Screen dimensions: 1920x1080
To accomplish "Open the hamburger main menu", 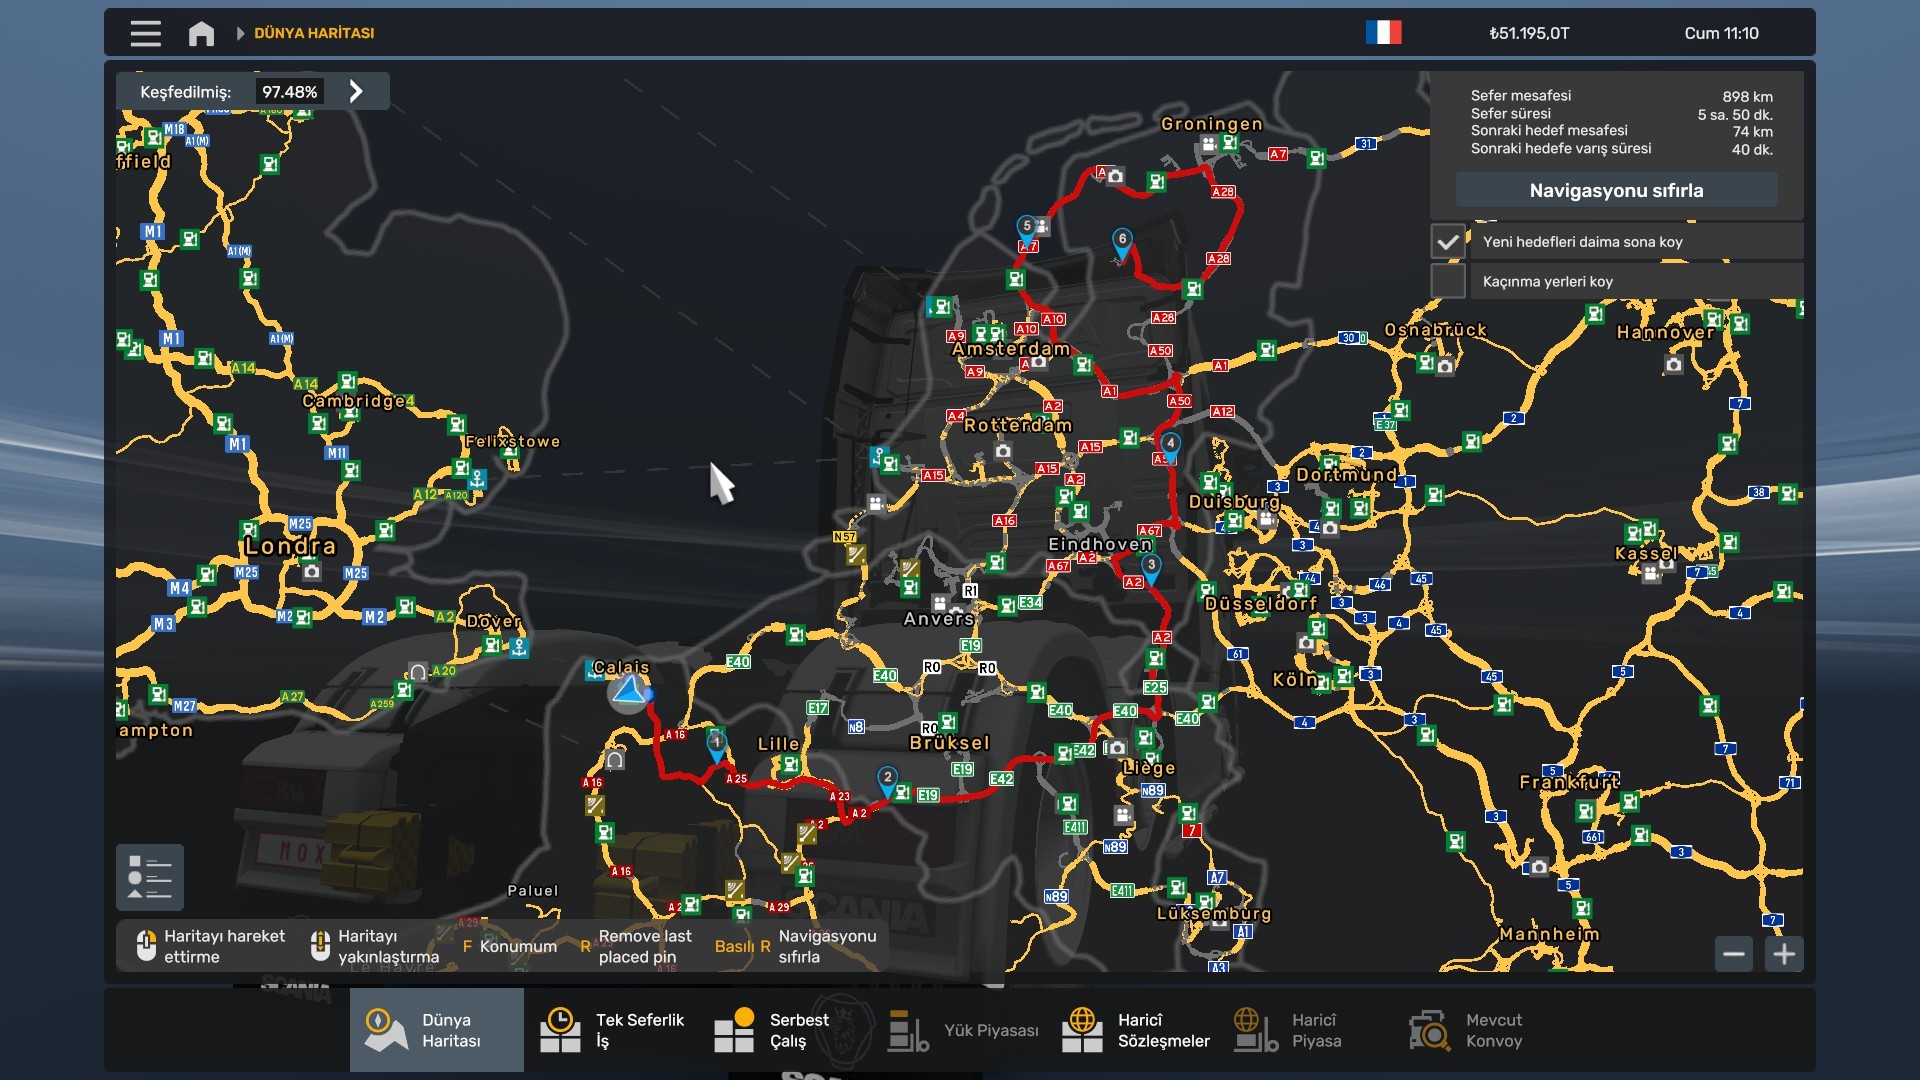I will pos(145,33).
